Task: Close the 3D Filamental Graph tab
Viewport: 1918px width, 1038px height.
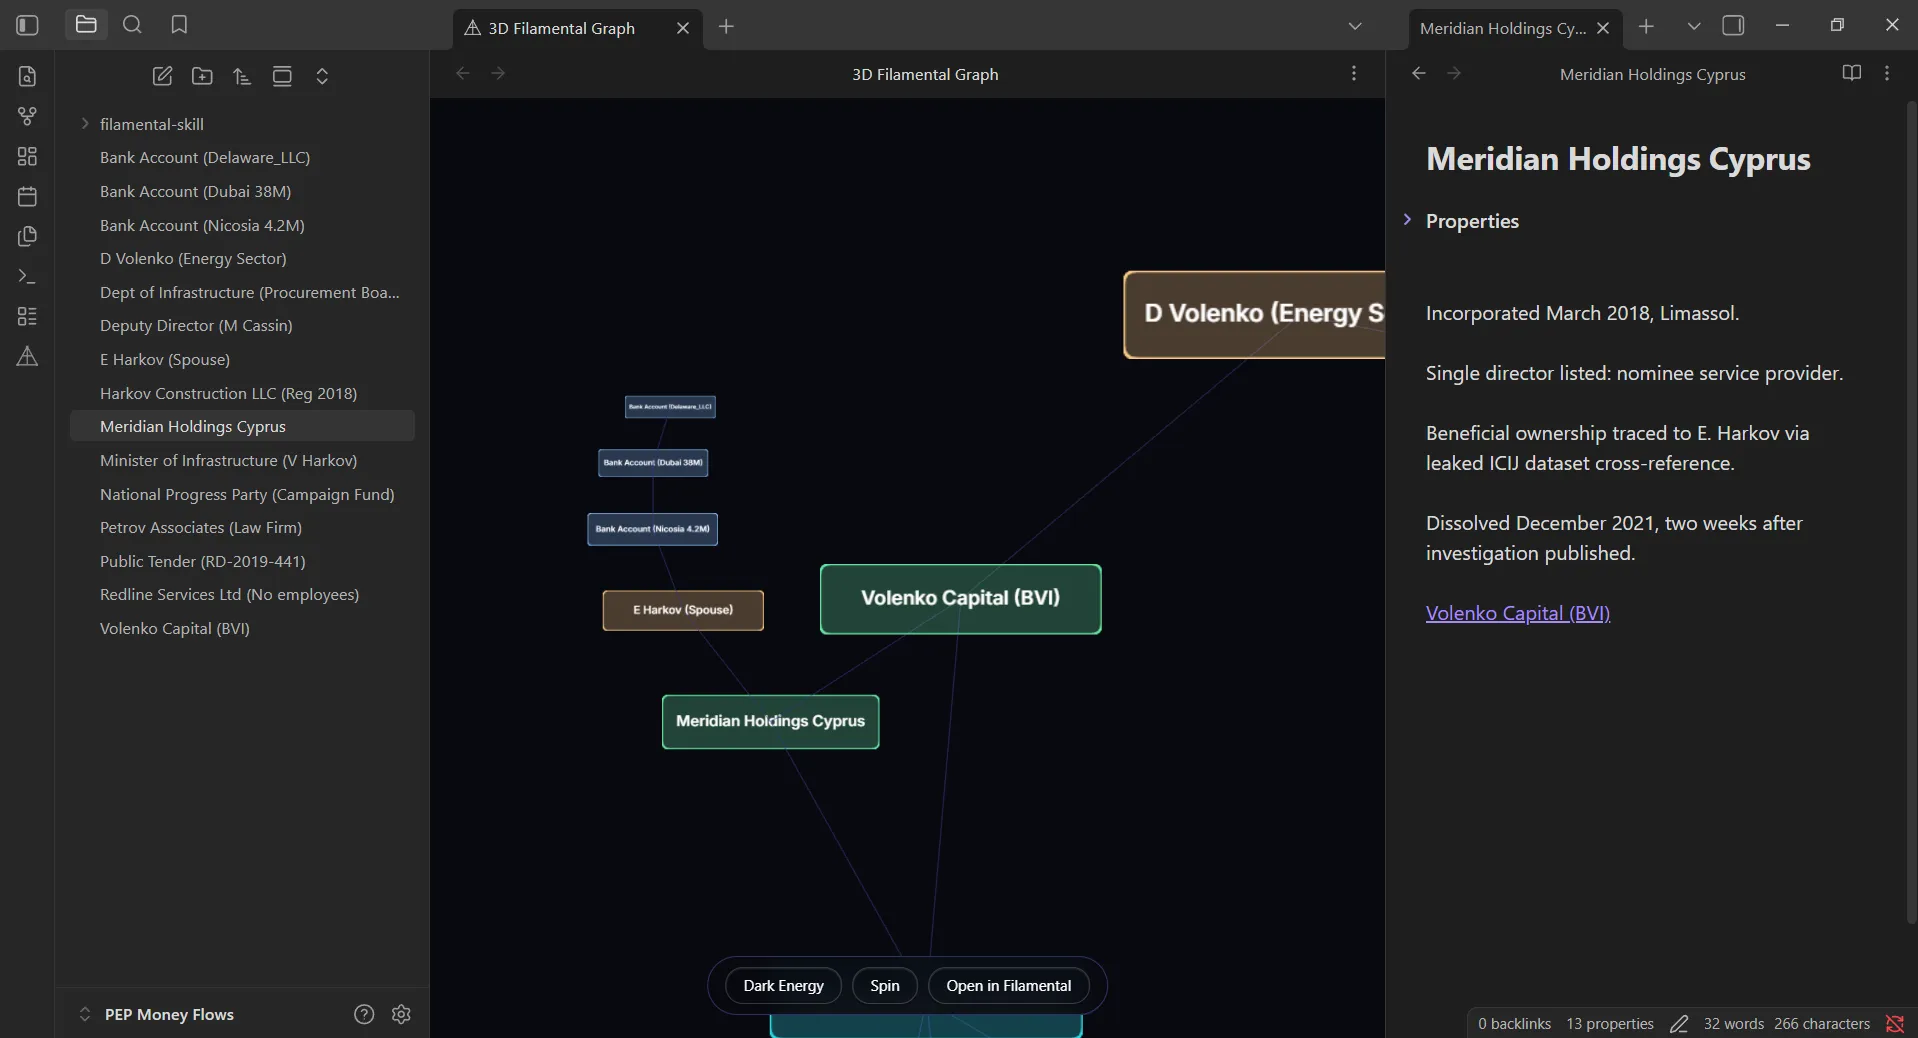Action: tap(683, 28)
